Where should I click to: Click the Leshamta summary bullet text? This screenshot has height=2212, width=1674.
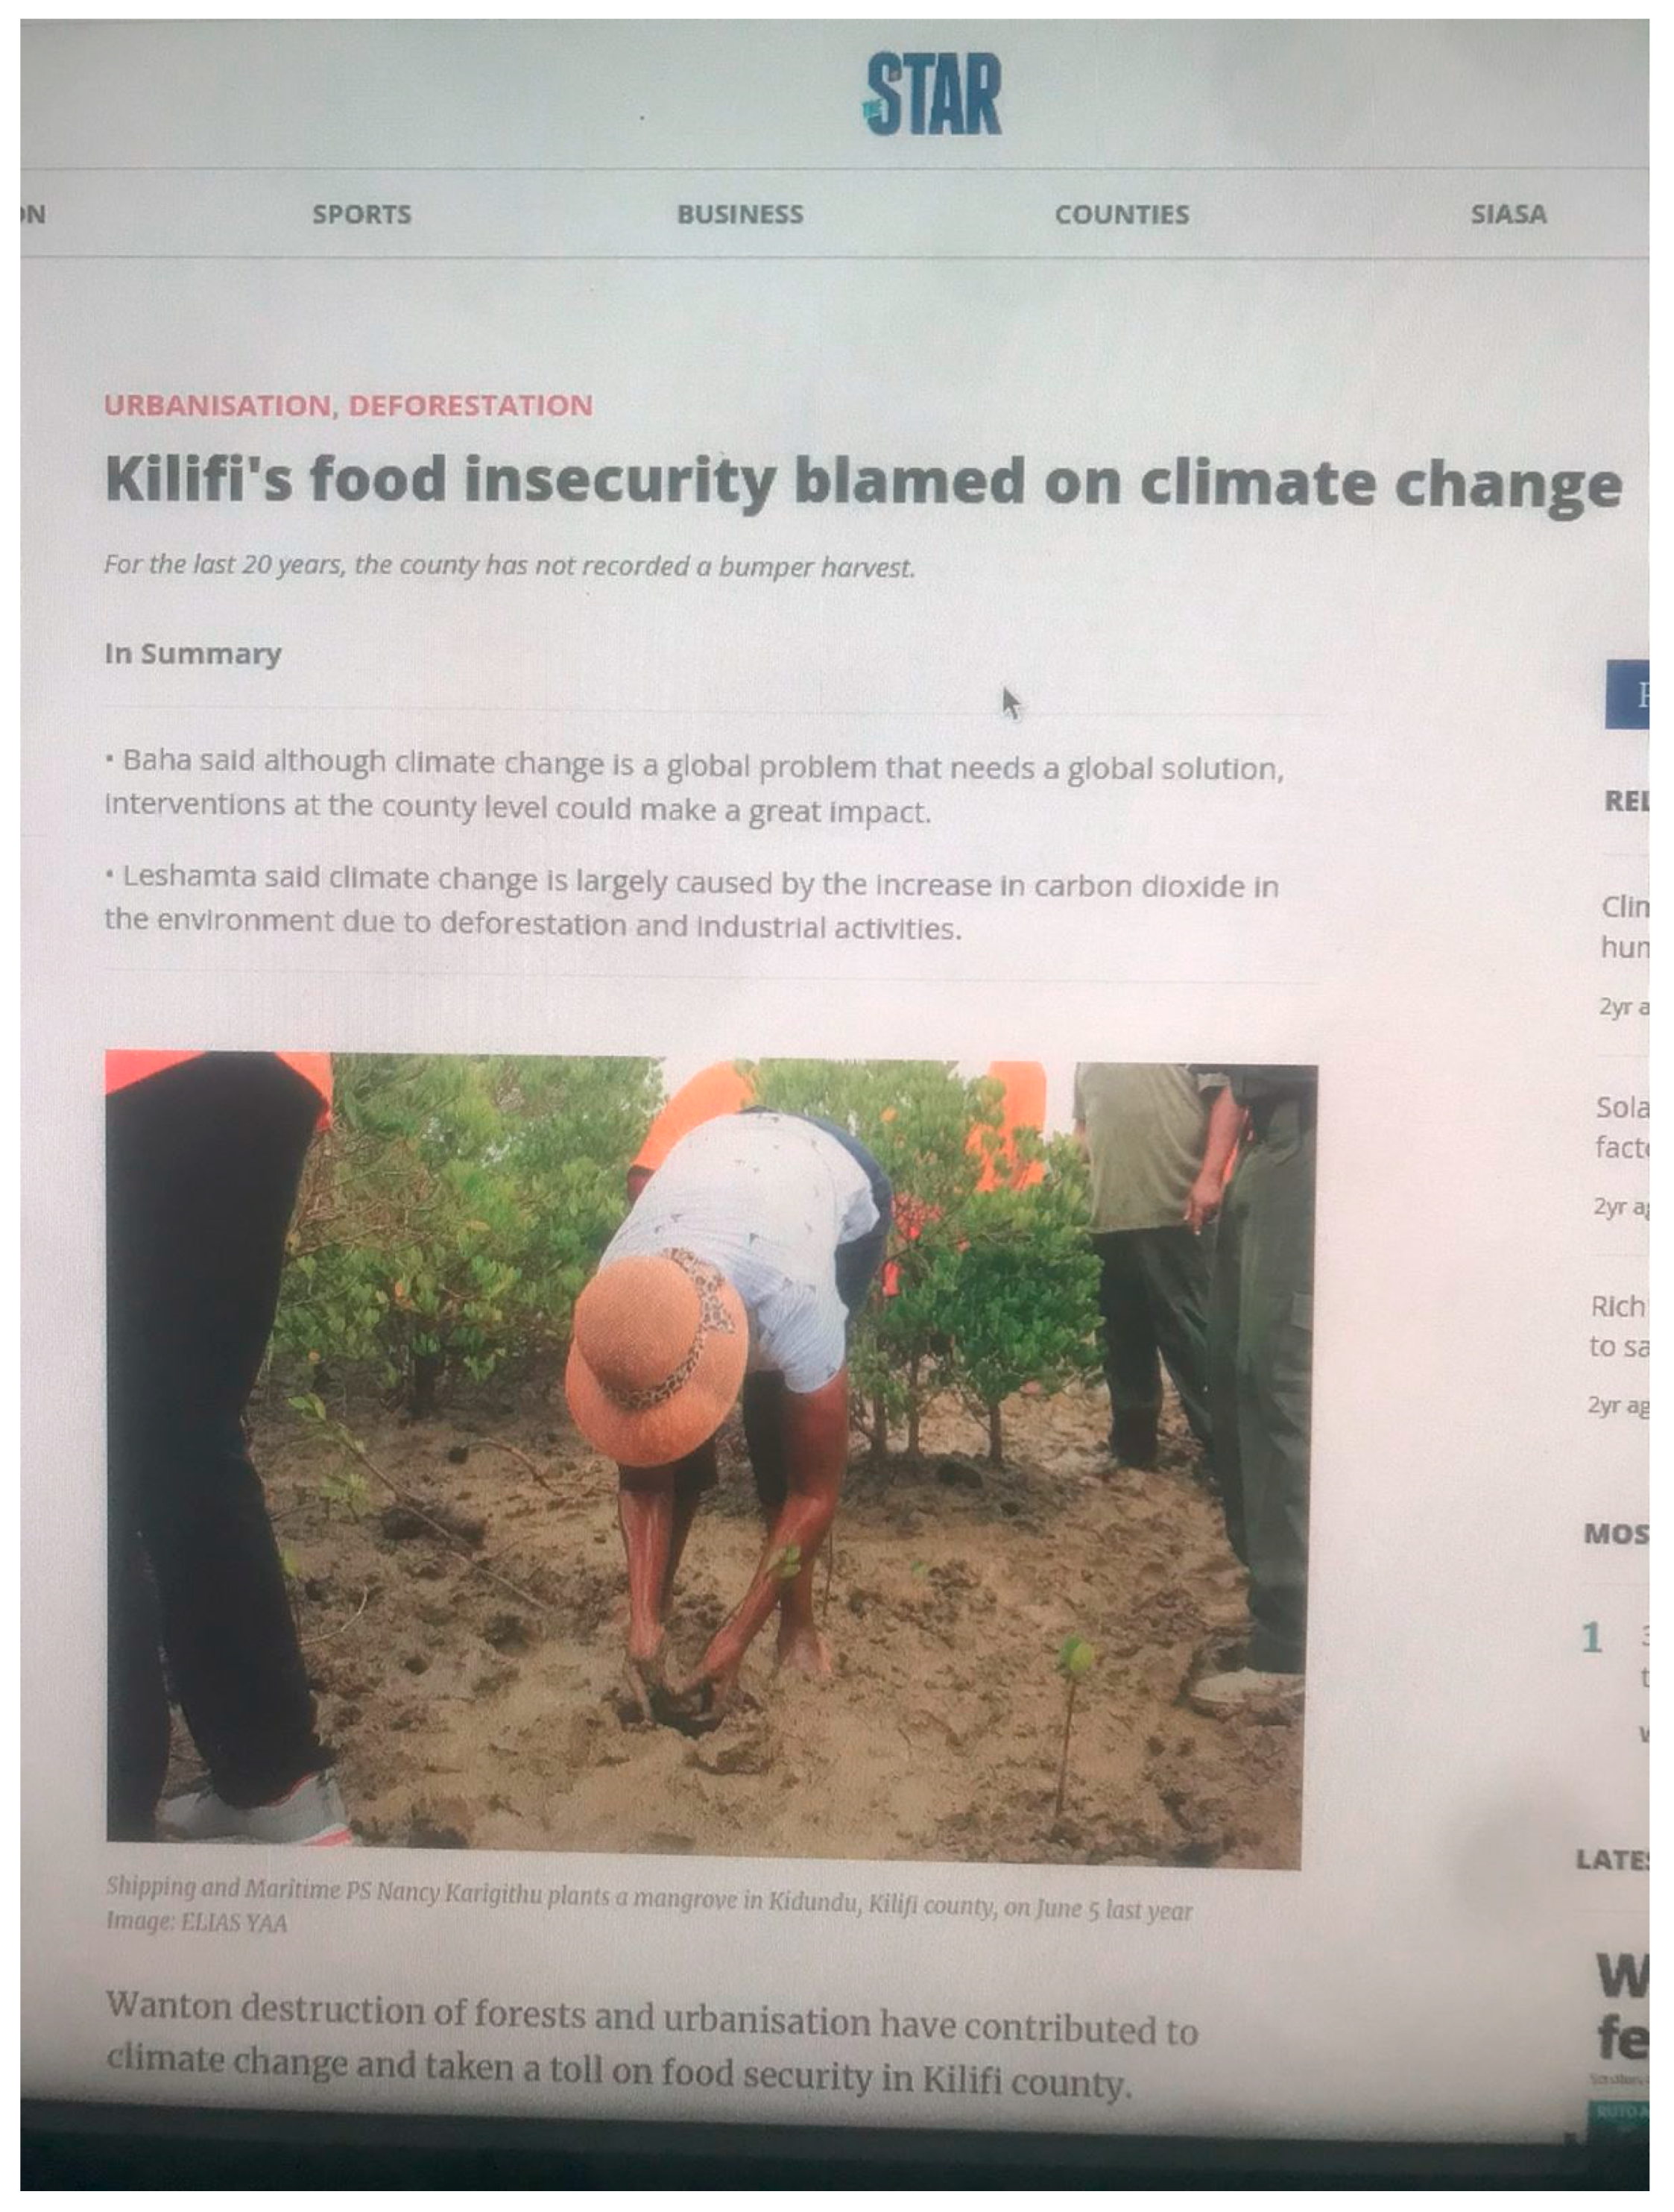(692, 903)
